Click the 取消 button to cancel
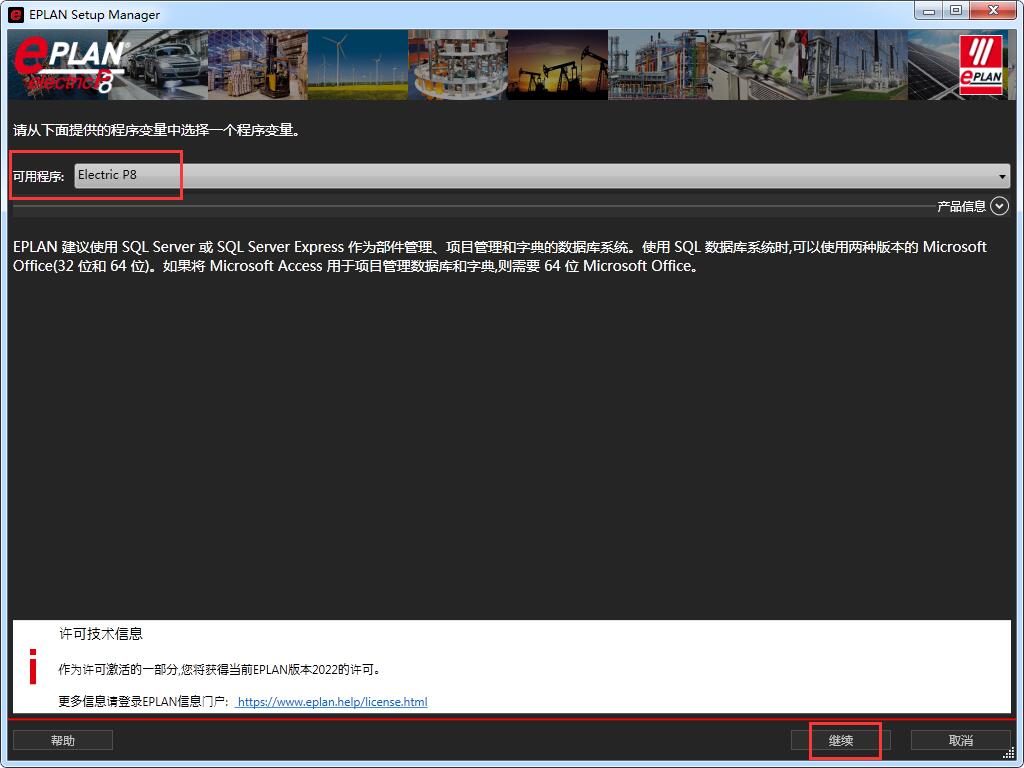 (x=960, y=740)
